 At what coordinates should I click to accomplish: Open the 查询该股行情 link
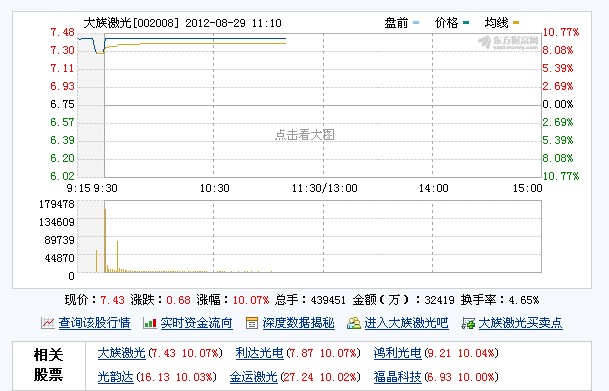94,323
